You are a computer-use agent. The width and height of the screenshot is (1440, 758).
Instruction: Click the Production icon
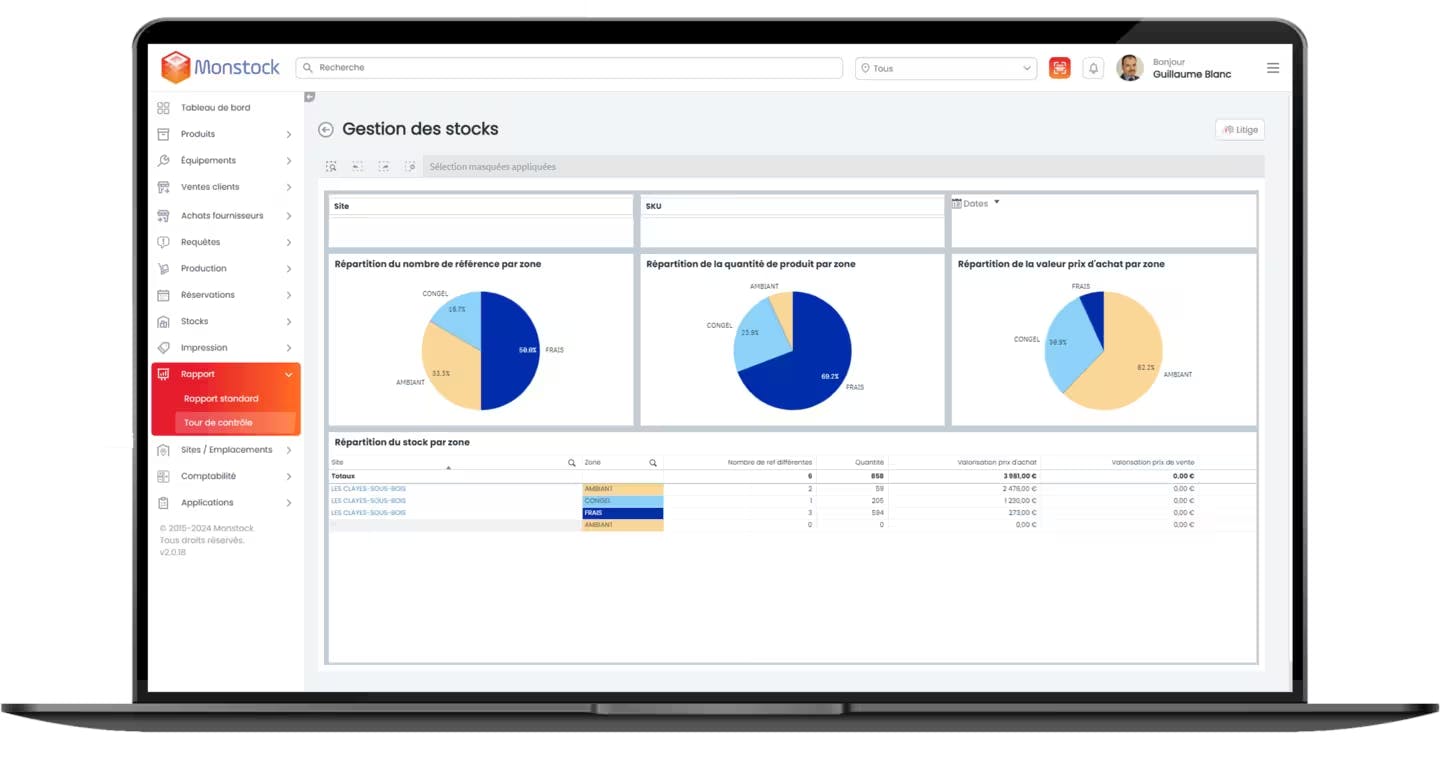coord(164,269)
